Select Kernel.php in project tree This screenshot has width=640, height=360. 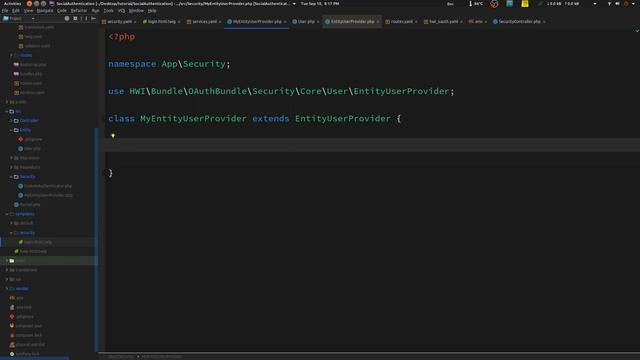[27, 204]
